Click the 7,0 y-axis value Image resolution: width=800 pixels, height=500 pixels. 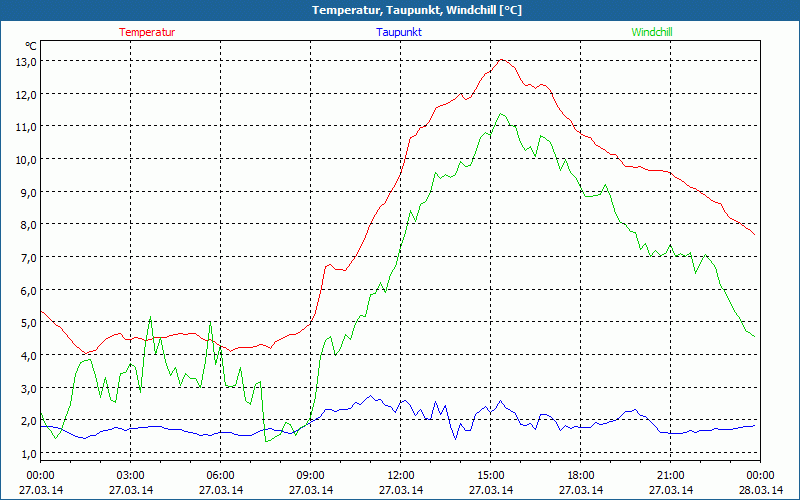[x=28, y=257]
